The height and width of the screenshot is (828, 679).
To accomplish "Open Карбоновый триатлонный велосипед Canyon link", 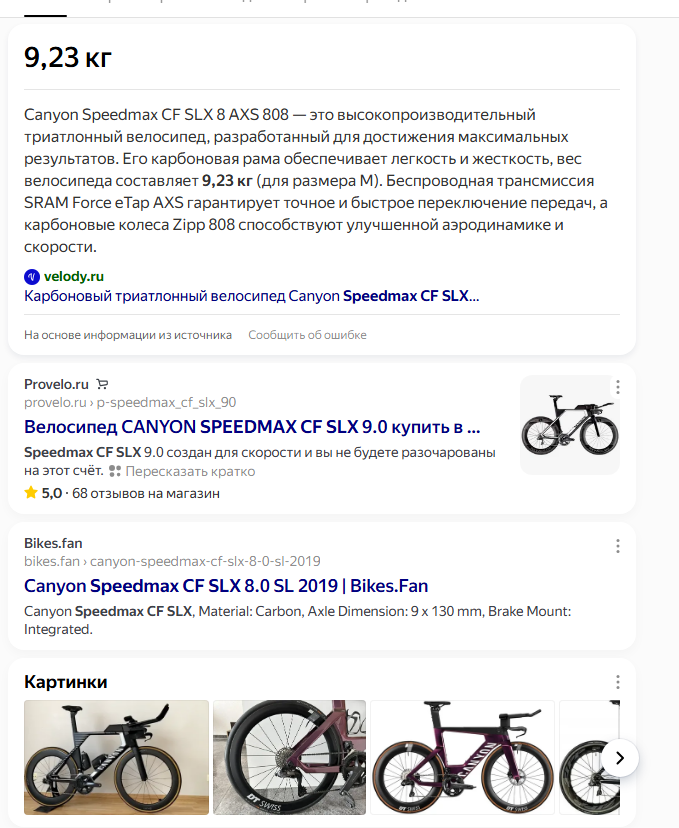I will click(x=251, y=296).
